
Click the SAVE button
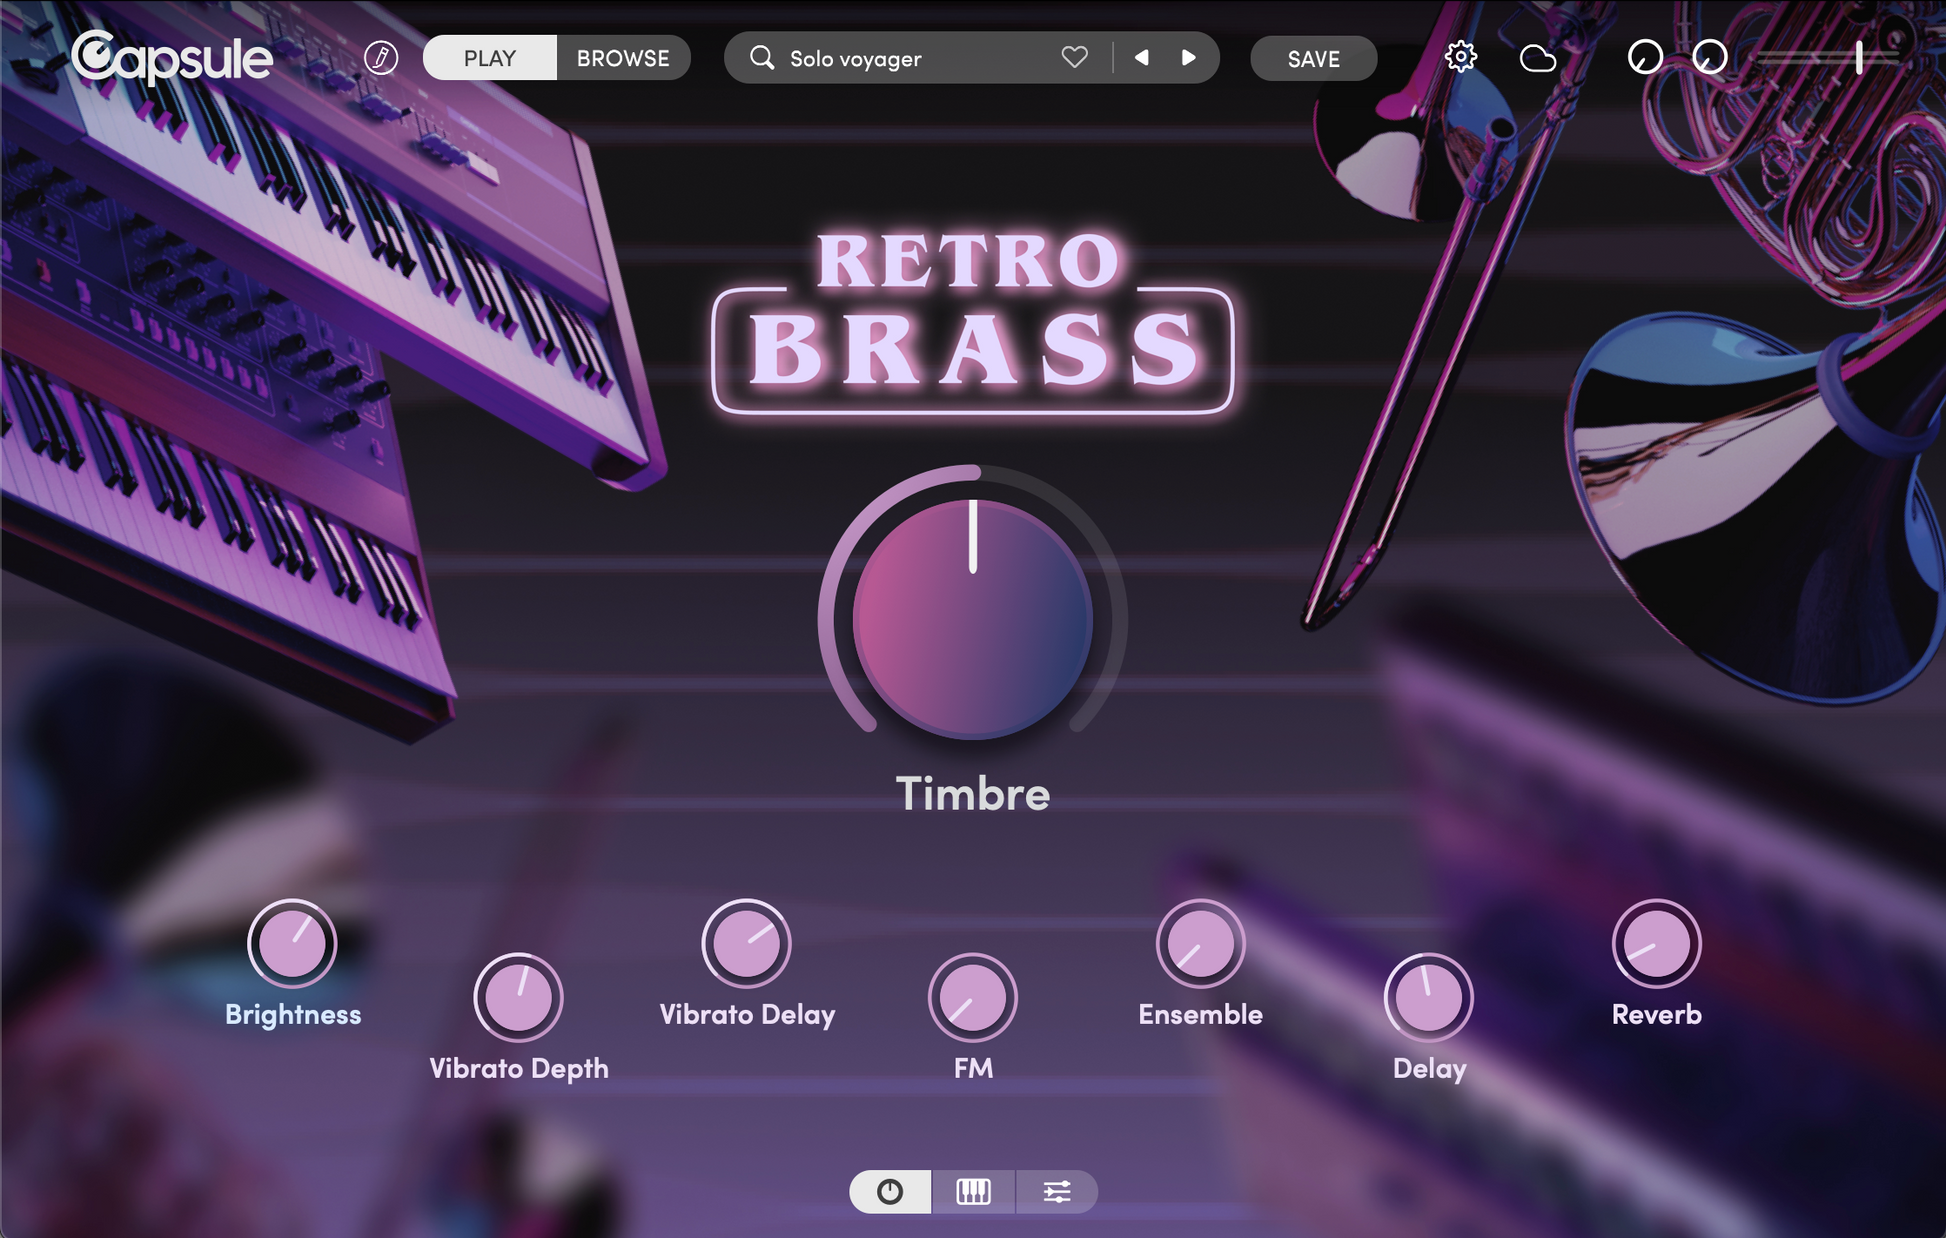[1313, 58]
